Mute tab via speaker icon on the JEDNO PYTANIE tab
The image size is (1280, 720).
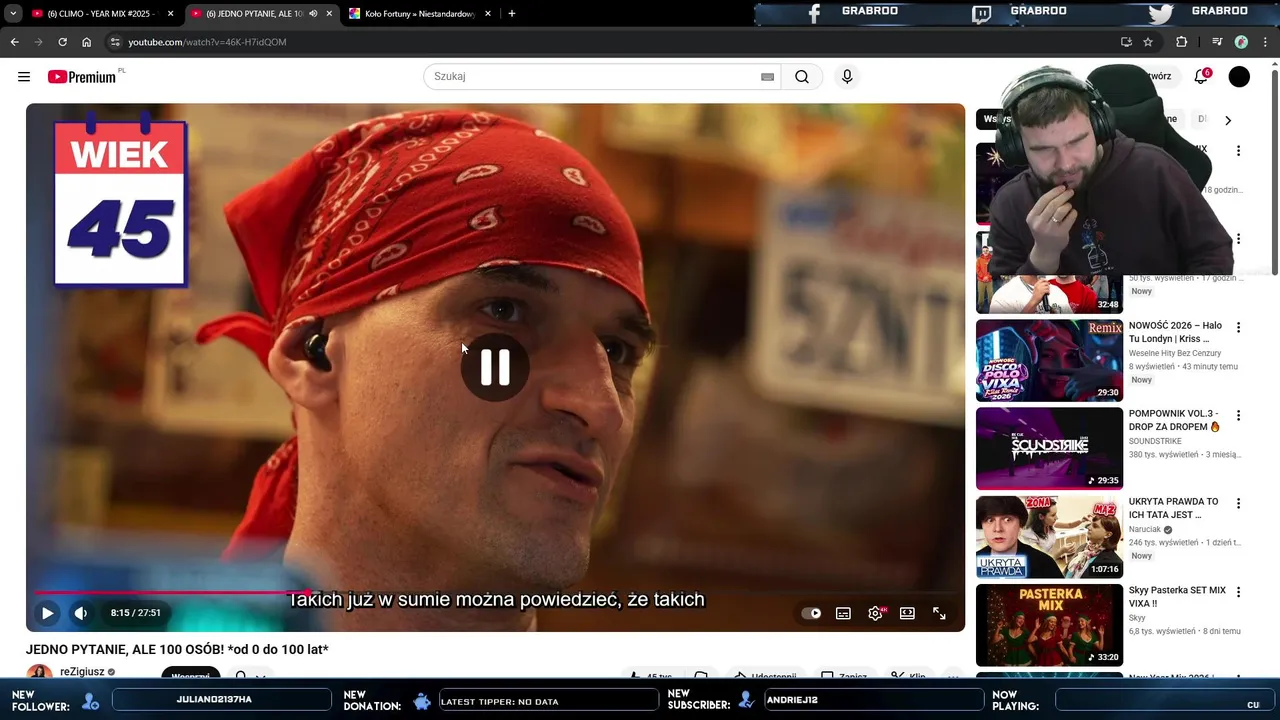coord(313,14)
